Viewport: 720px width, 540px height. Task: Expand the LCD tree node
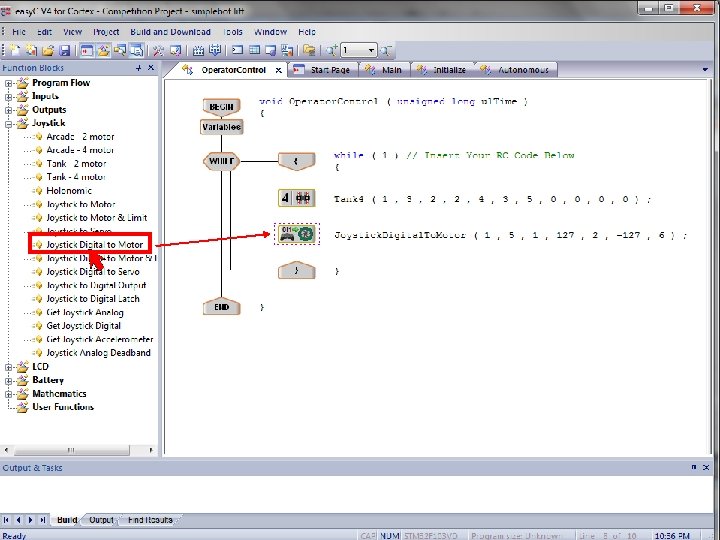[x=8, y=367]
